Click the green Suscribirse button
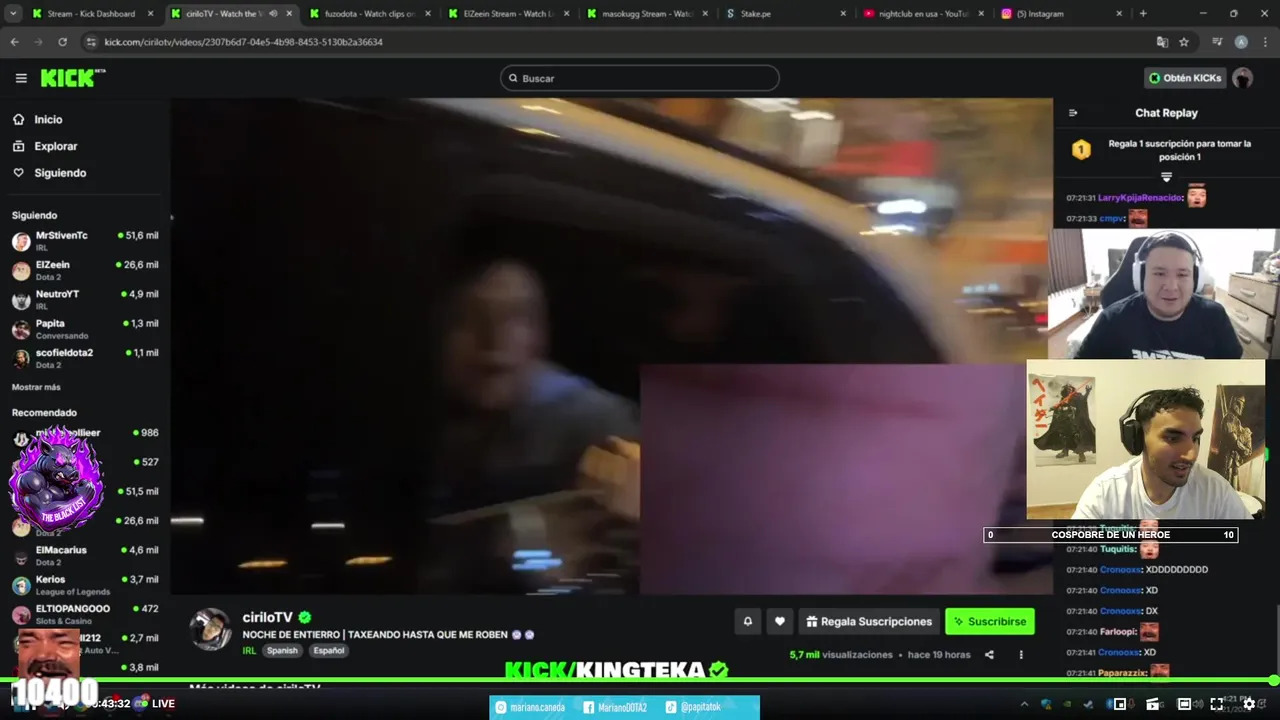 (x=990, y=621)
